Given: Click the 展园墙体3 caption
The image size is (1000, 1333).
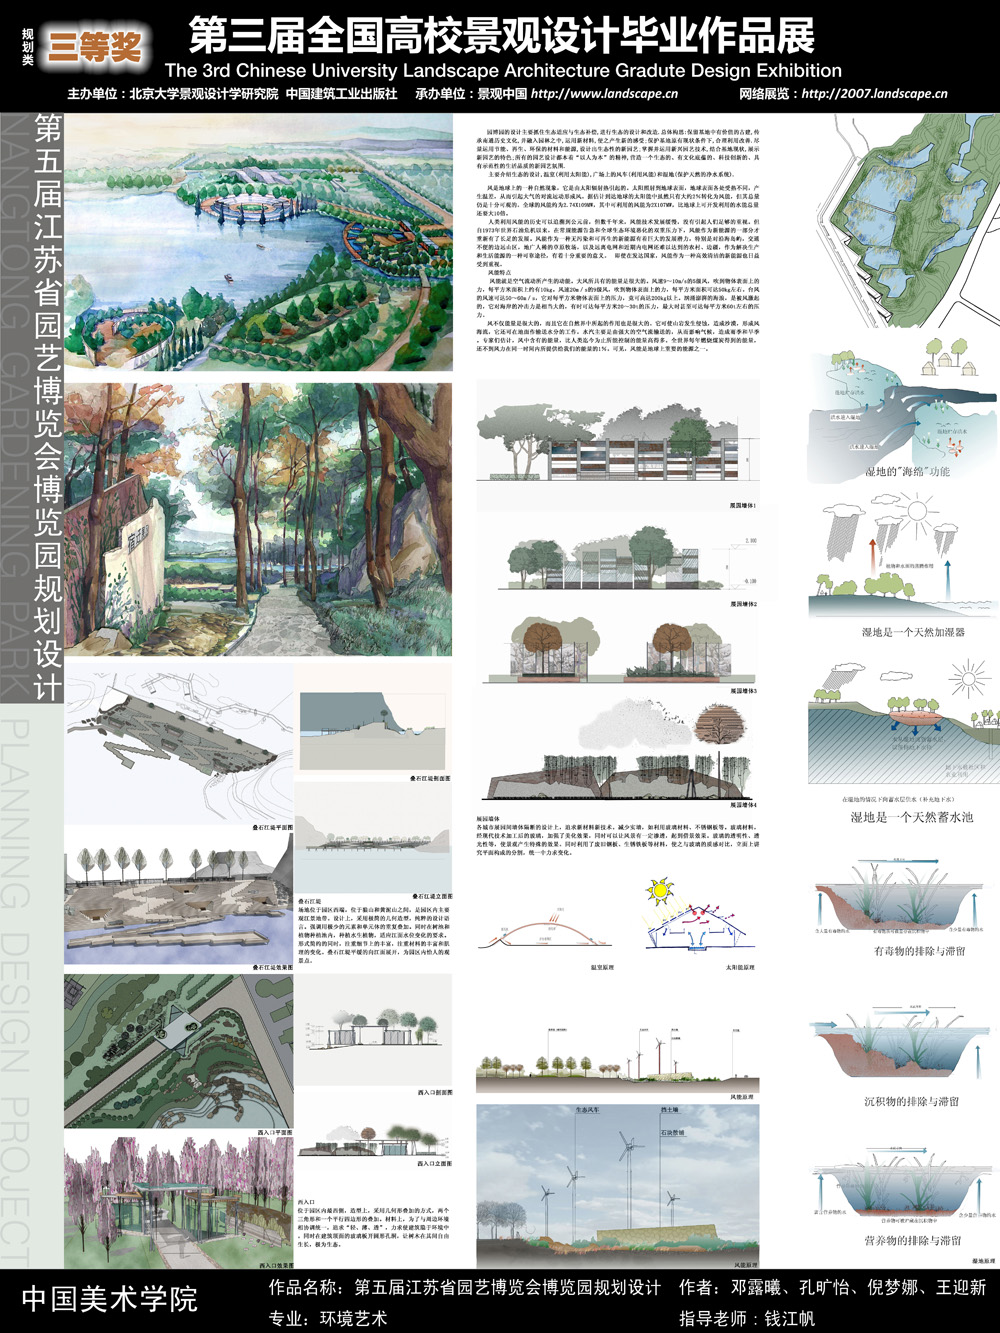Looking at the screenshot, I should (x=743, y=691).
